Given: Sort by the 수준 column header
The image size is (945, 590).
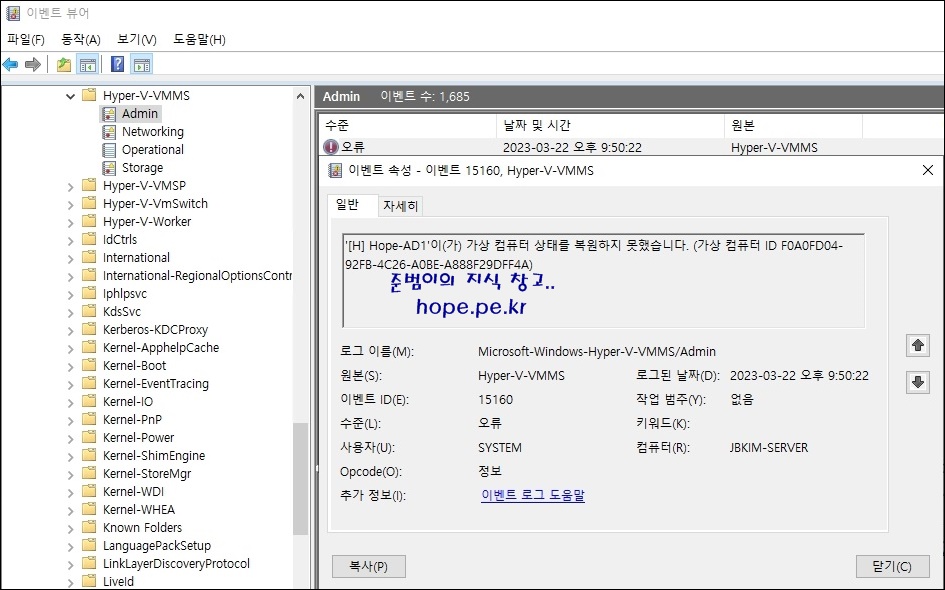Looking at the screenshot, I should [x=407, y=125].
